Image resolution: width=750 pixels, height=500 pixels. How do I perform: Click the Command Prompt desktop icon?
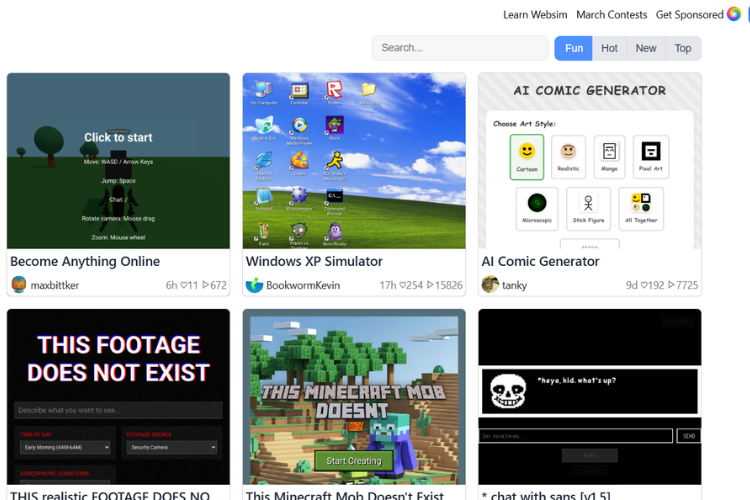pos(334,201)
